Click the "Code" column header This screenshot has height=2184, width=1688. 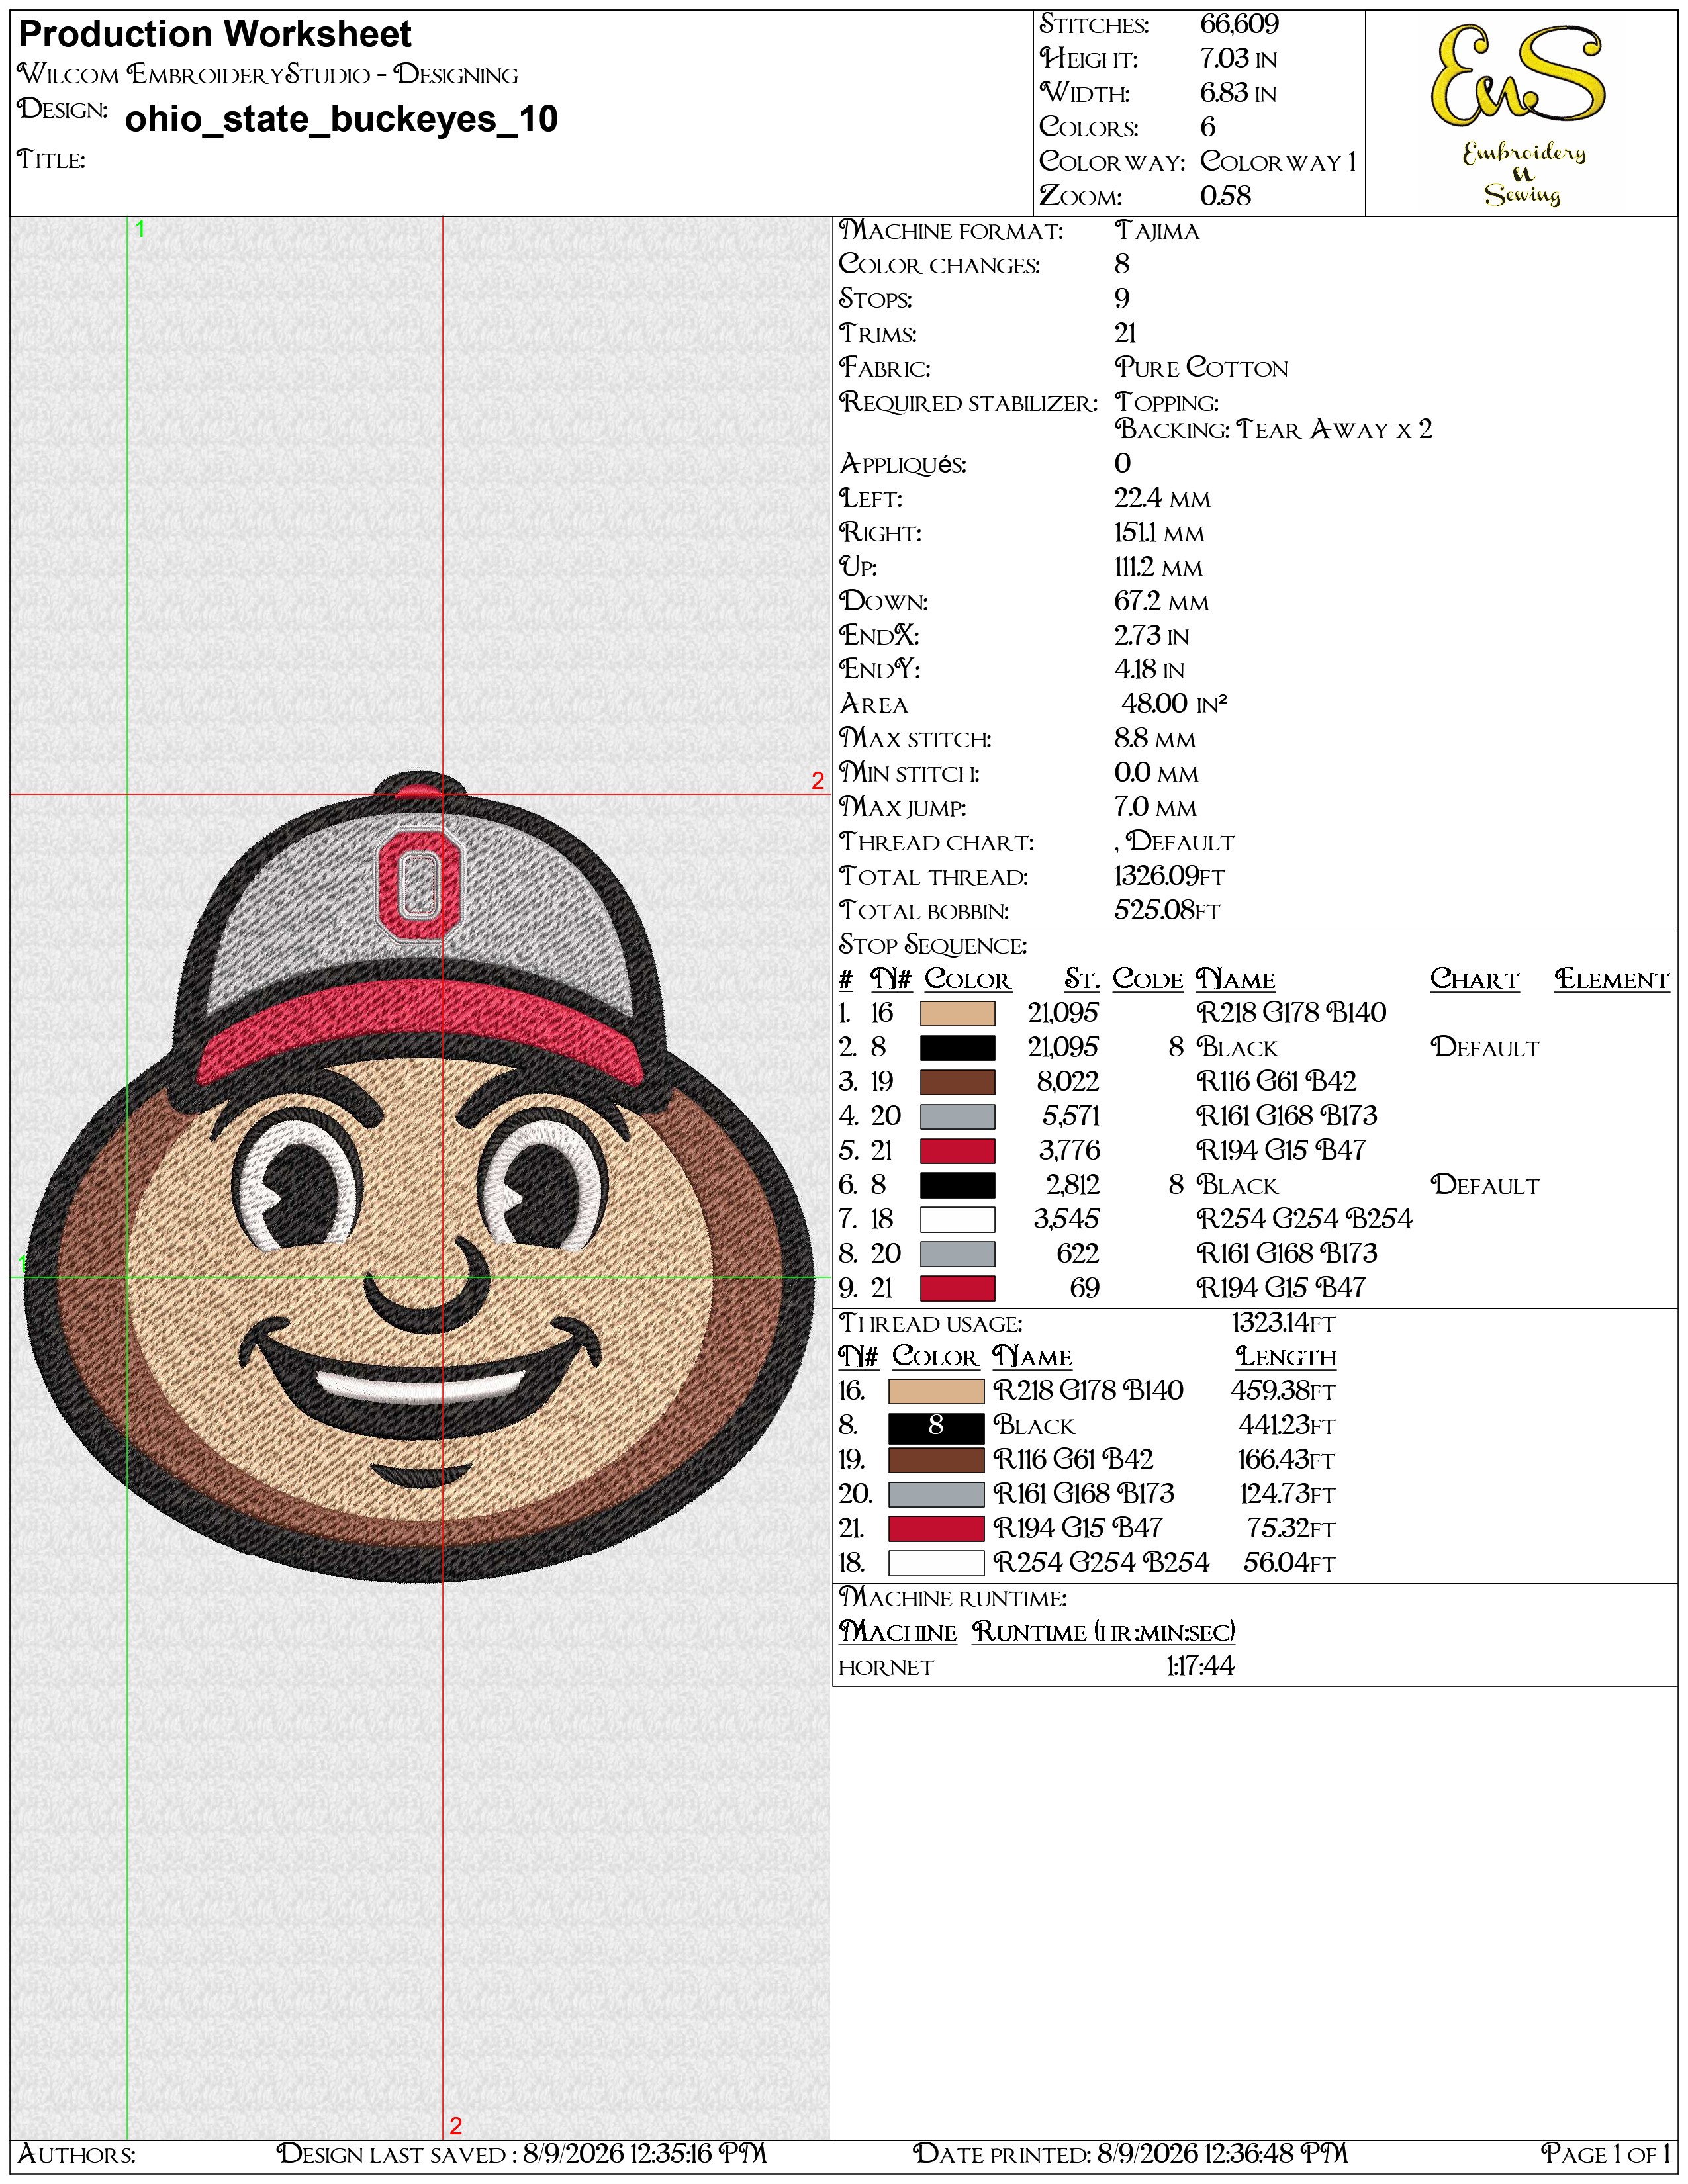(1148, 980)
